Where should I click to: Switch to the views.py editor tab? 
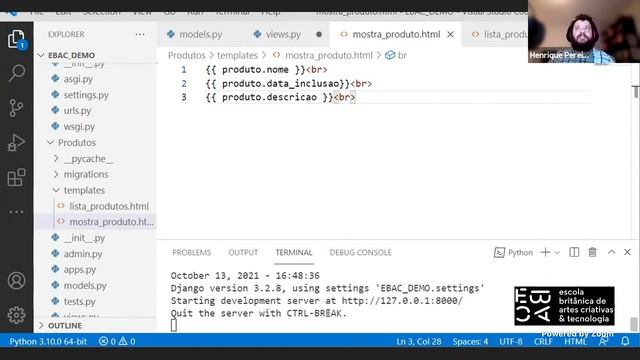click(x=283, y=35)
